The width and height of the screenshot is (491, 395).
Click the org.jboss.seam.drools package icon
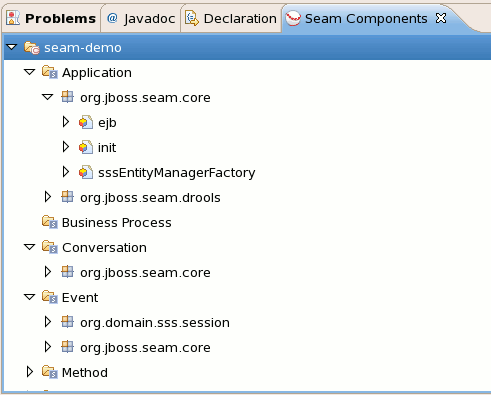click(x=68, y=197)
